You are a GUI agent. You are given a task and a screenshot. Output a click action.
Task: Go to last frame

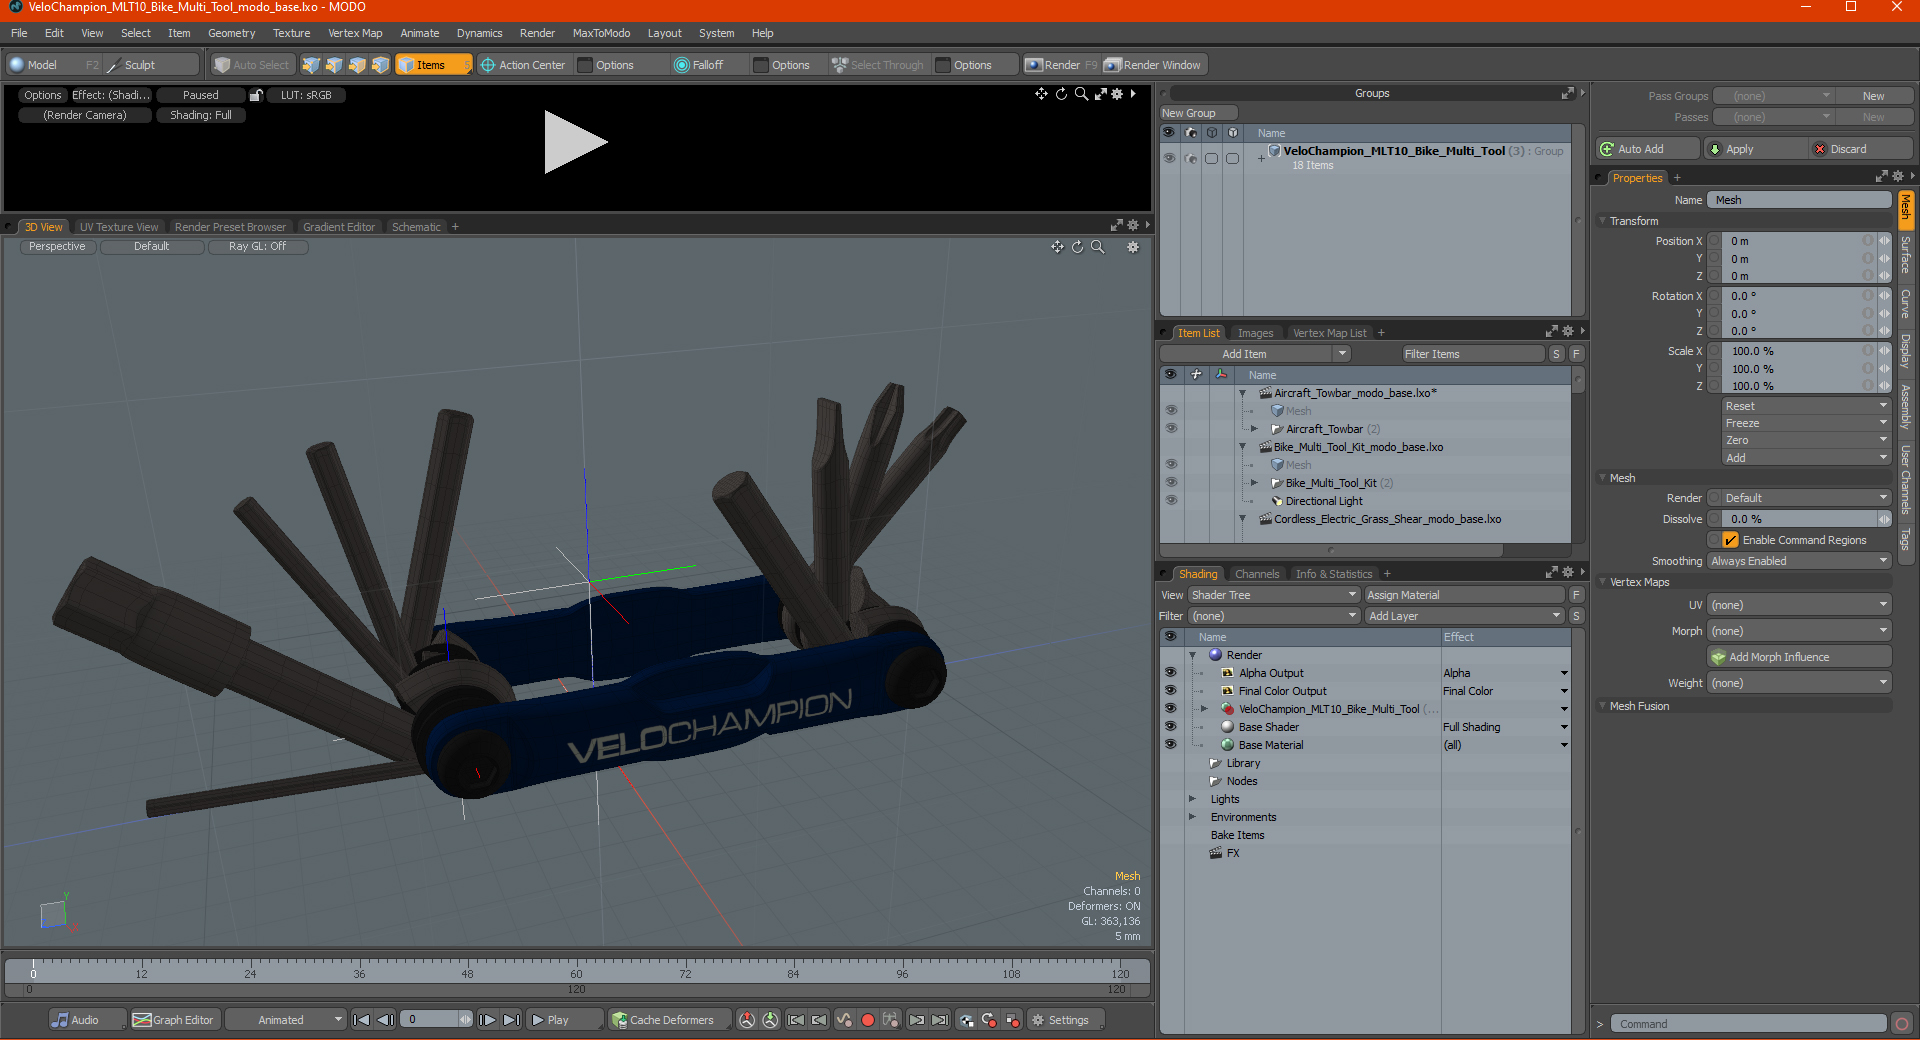(511, 1020)
